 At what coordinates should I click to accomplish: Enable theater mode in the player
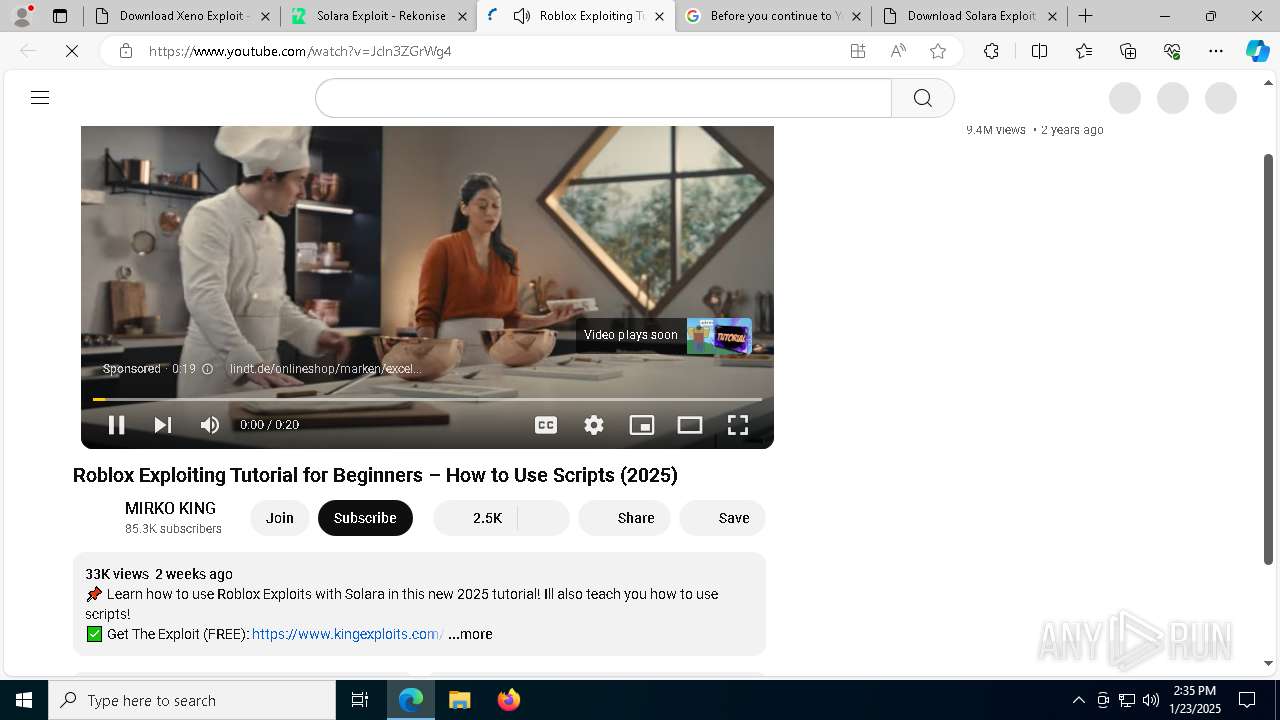(x=690, y=425)
